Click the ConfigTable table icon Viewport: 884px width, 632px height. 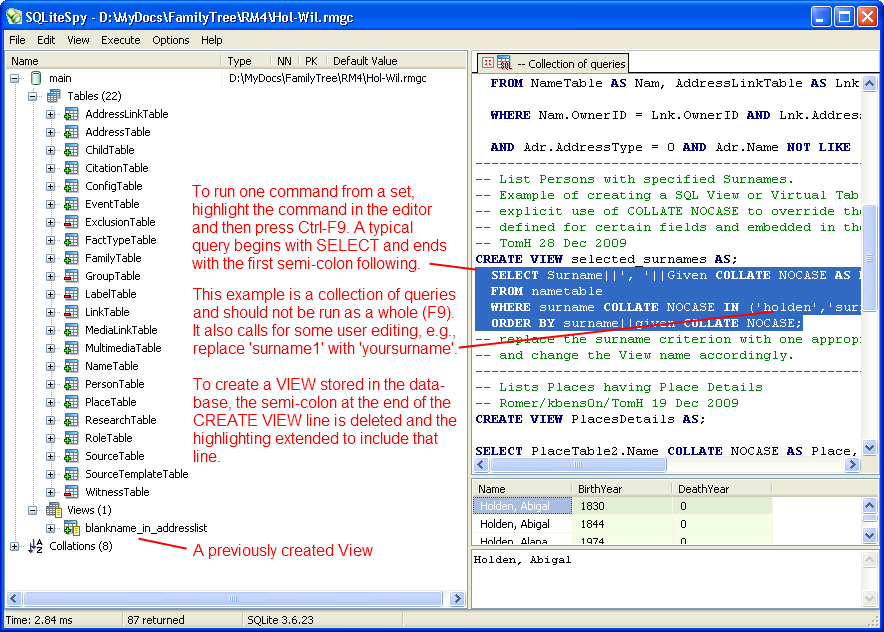[x=71, y=186]
